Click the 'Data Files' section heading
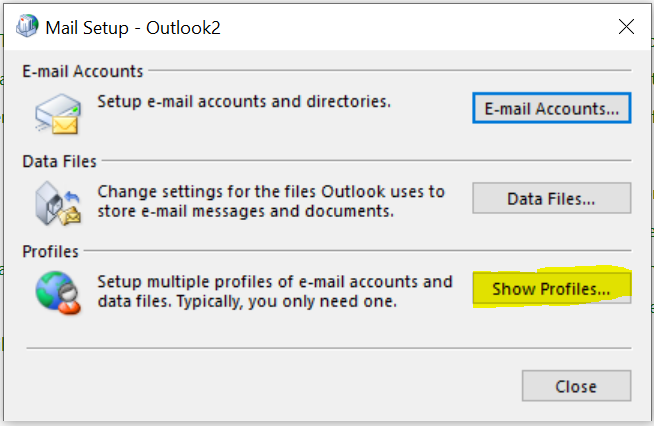The image size is (654, 426). (59, 161)
